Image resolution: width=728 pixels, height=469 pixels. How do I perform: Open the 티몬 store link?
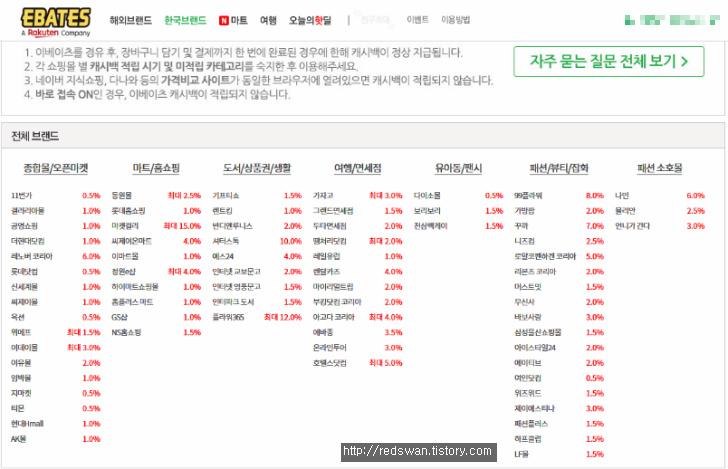(18, 409)
